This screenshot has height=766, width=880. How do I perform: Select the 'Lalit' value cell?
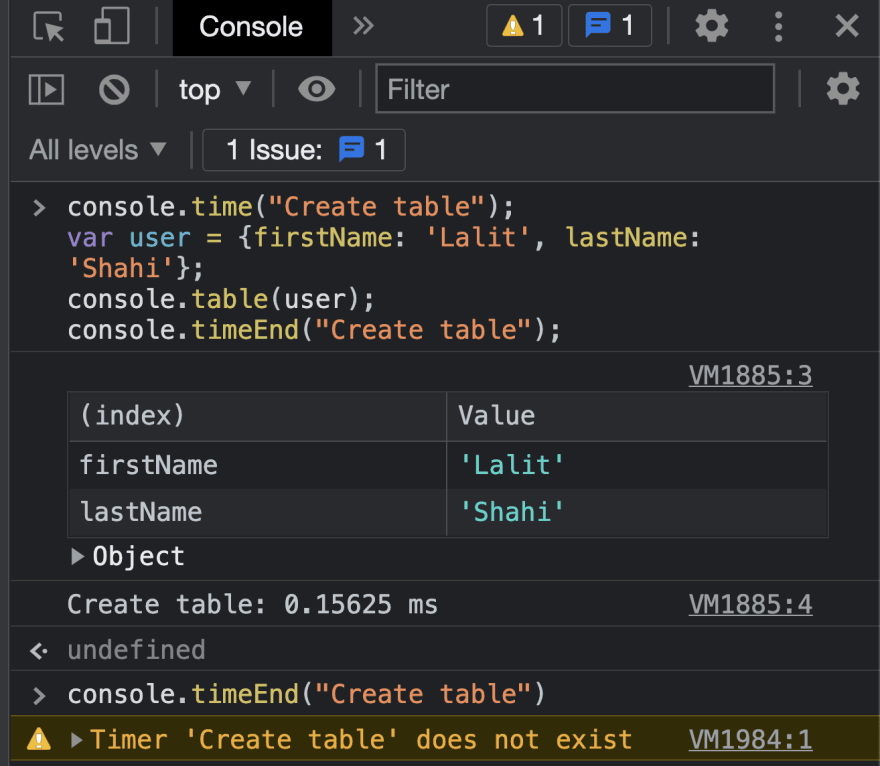coord(636,465)
